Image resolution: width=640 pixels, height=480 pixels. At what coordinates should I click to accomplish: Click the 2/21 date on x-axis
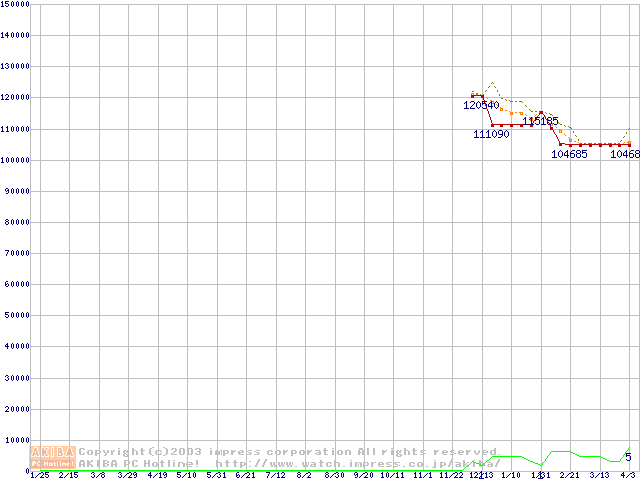click(x=569, y=475)
